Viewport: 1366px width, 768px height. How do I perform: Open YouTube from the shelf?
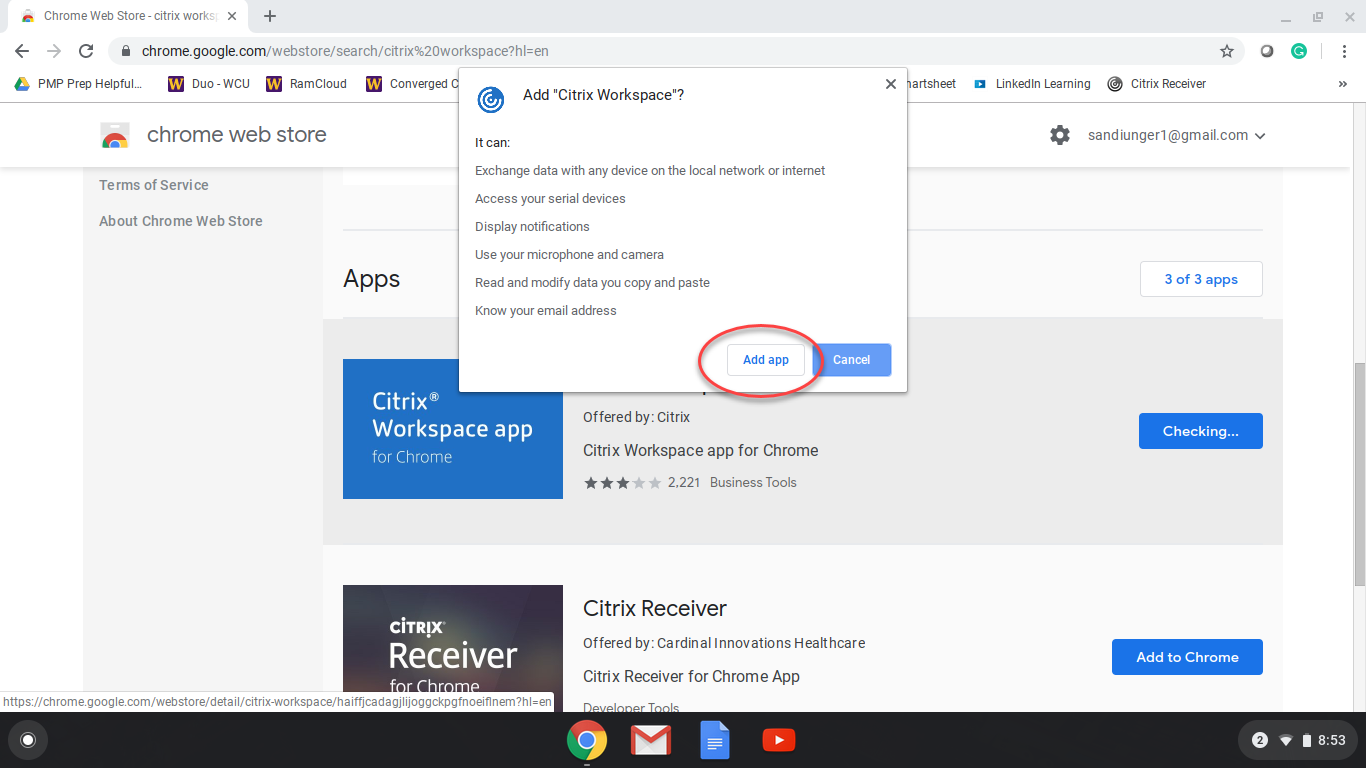point(778,740)
